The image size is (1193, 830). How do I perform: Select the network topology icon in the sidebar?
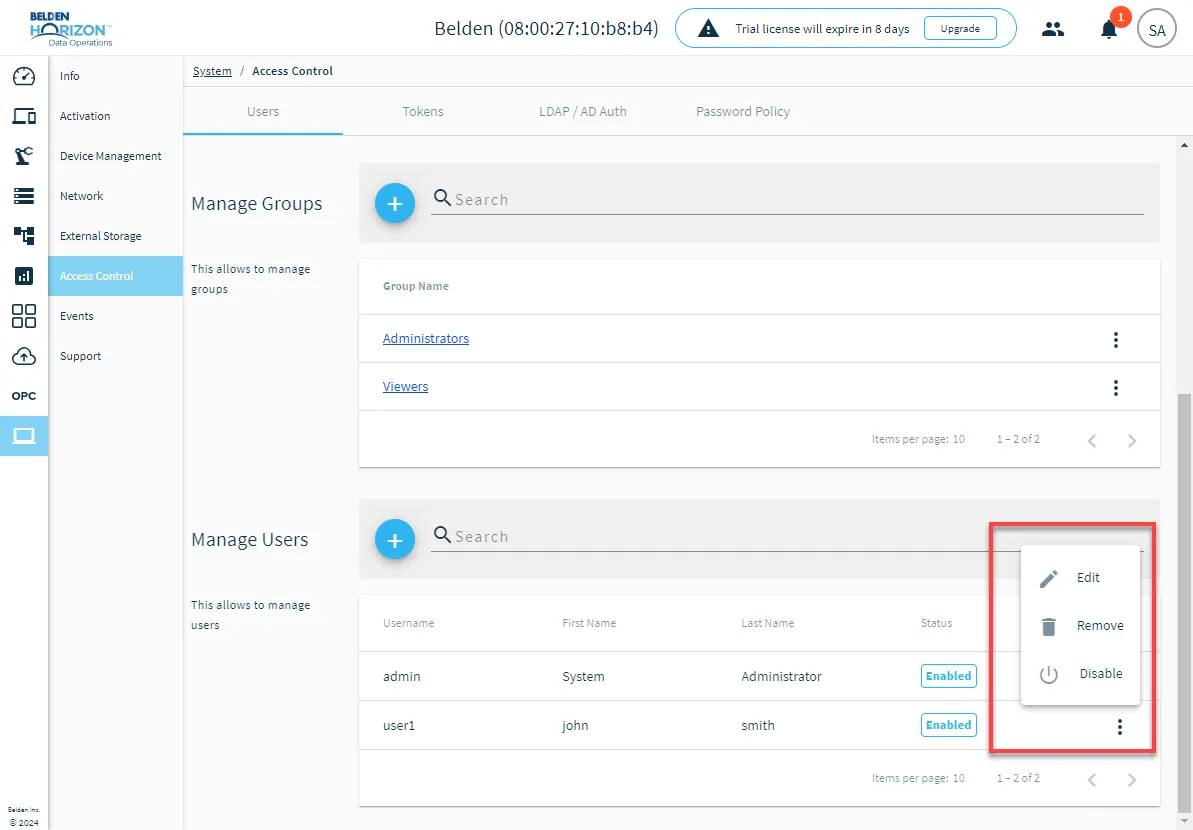(x=24, y=236)
